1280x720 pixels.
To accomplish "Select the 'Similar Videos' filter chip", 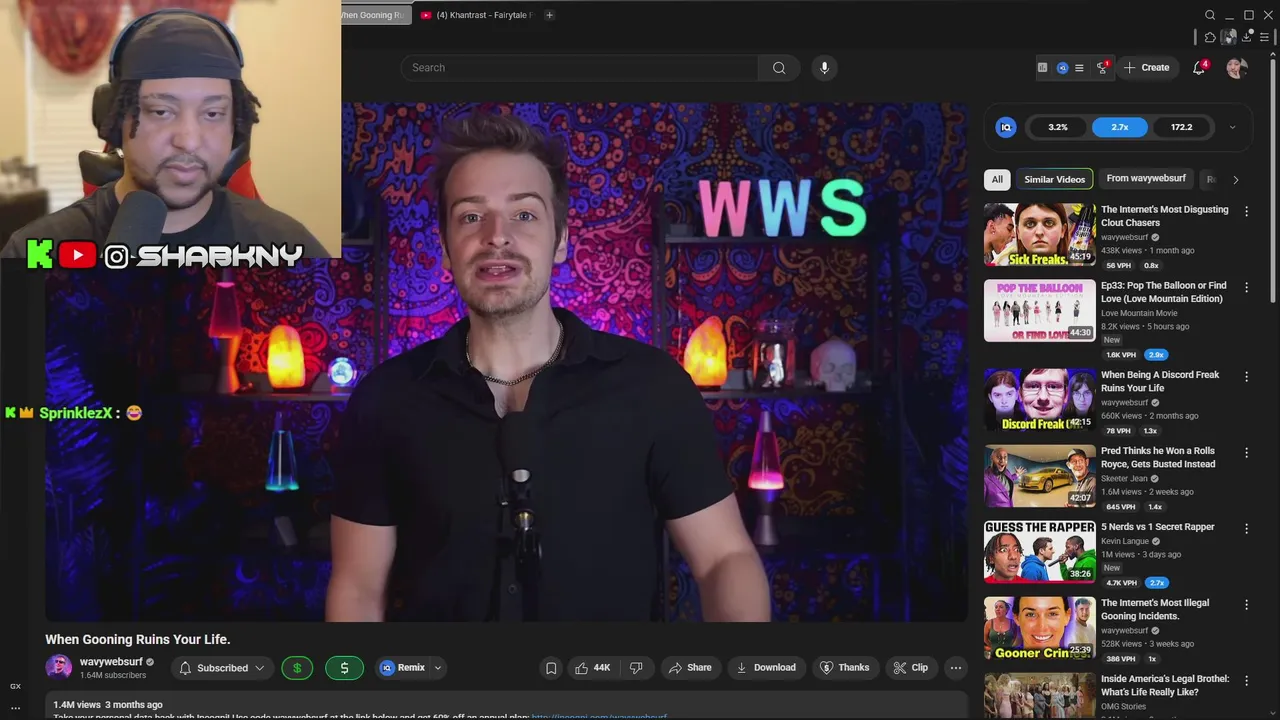I will [1054, 180].
